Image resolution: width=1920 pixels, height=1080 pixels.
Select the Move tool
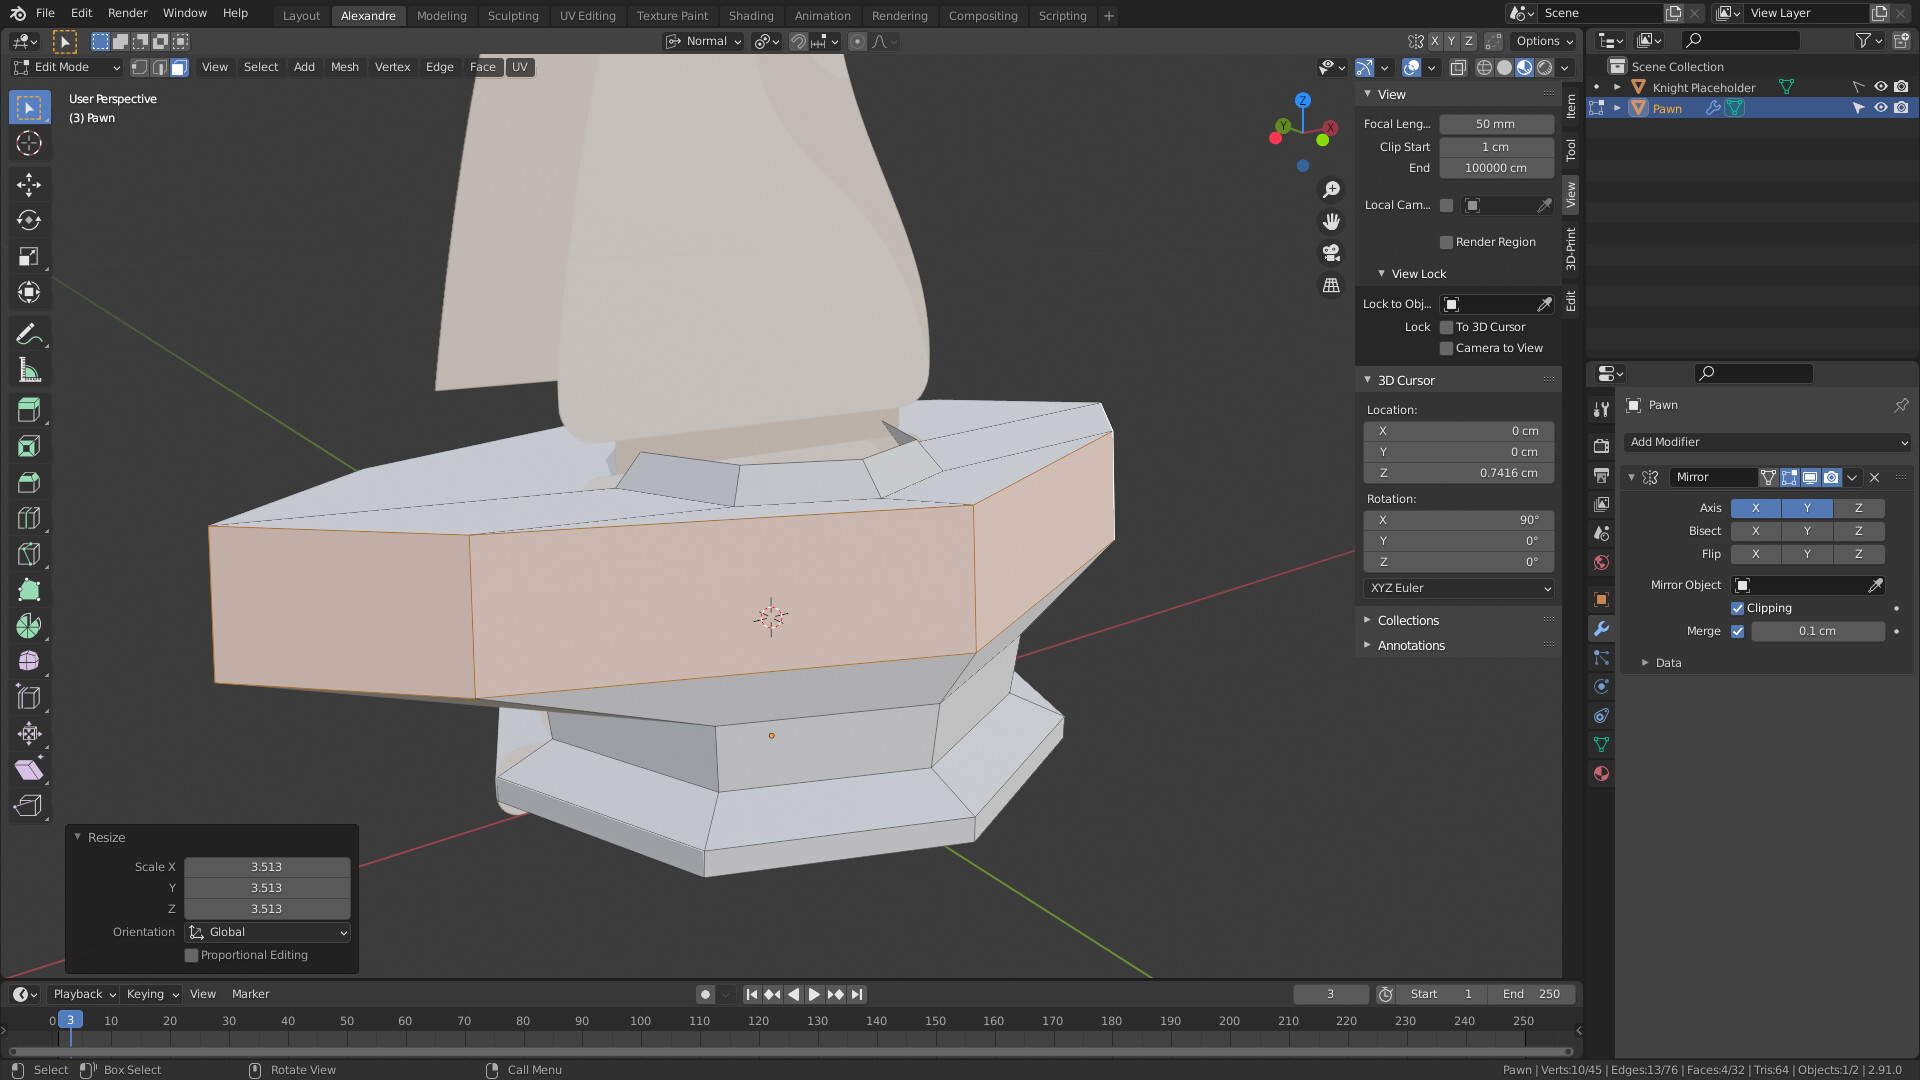(29, 184)
